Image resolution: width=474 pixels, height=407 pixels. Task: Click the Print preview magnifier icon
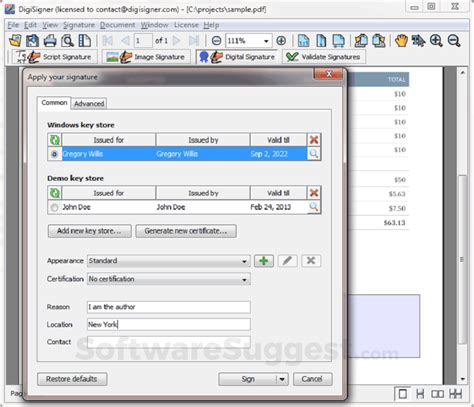[x=67, y=41]
